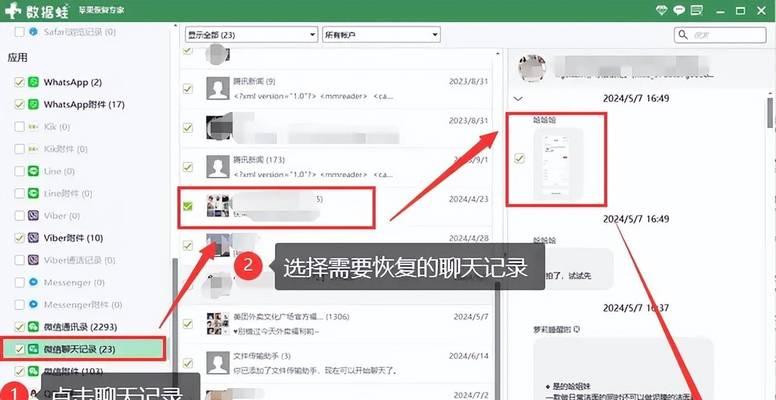
Task: Toggle checkbox for 美团外卖 conversation
Action: tap(188, 323)
